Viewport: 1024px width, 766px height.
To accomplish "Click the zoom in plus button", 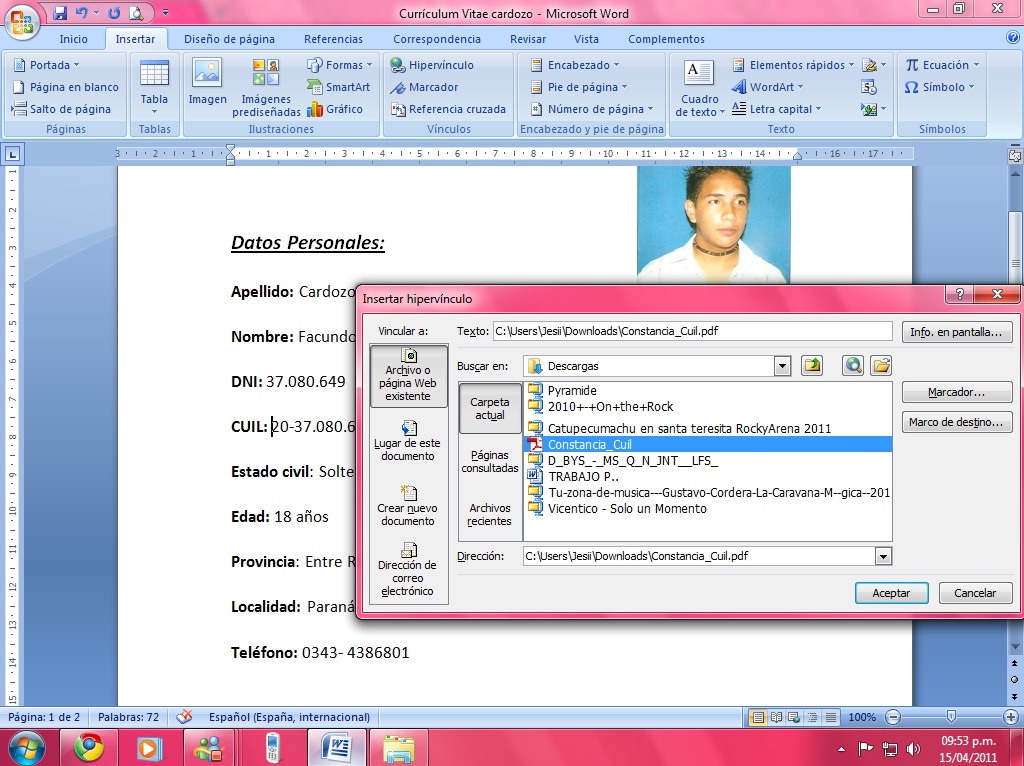I will [x=1011, y=717].
